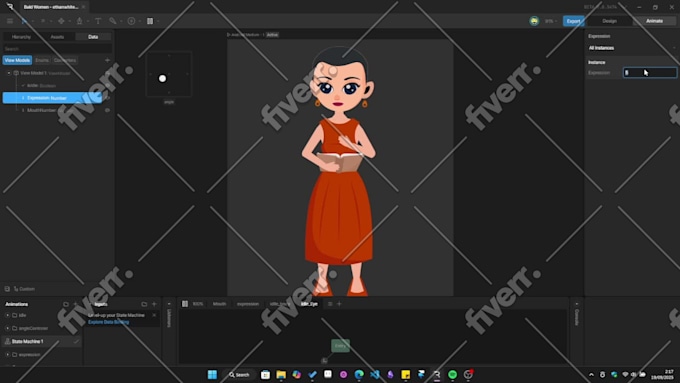Image resolution: width=680 pixels, height=383 pixels.
Task: Add a new state machine layer
Action: (x=339, y=304)
